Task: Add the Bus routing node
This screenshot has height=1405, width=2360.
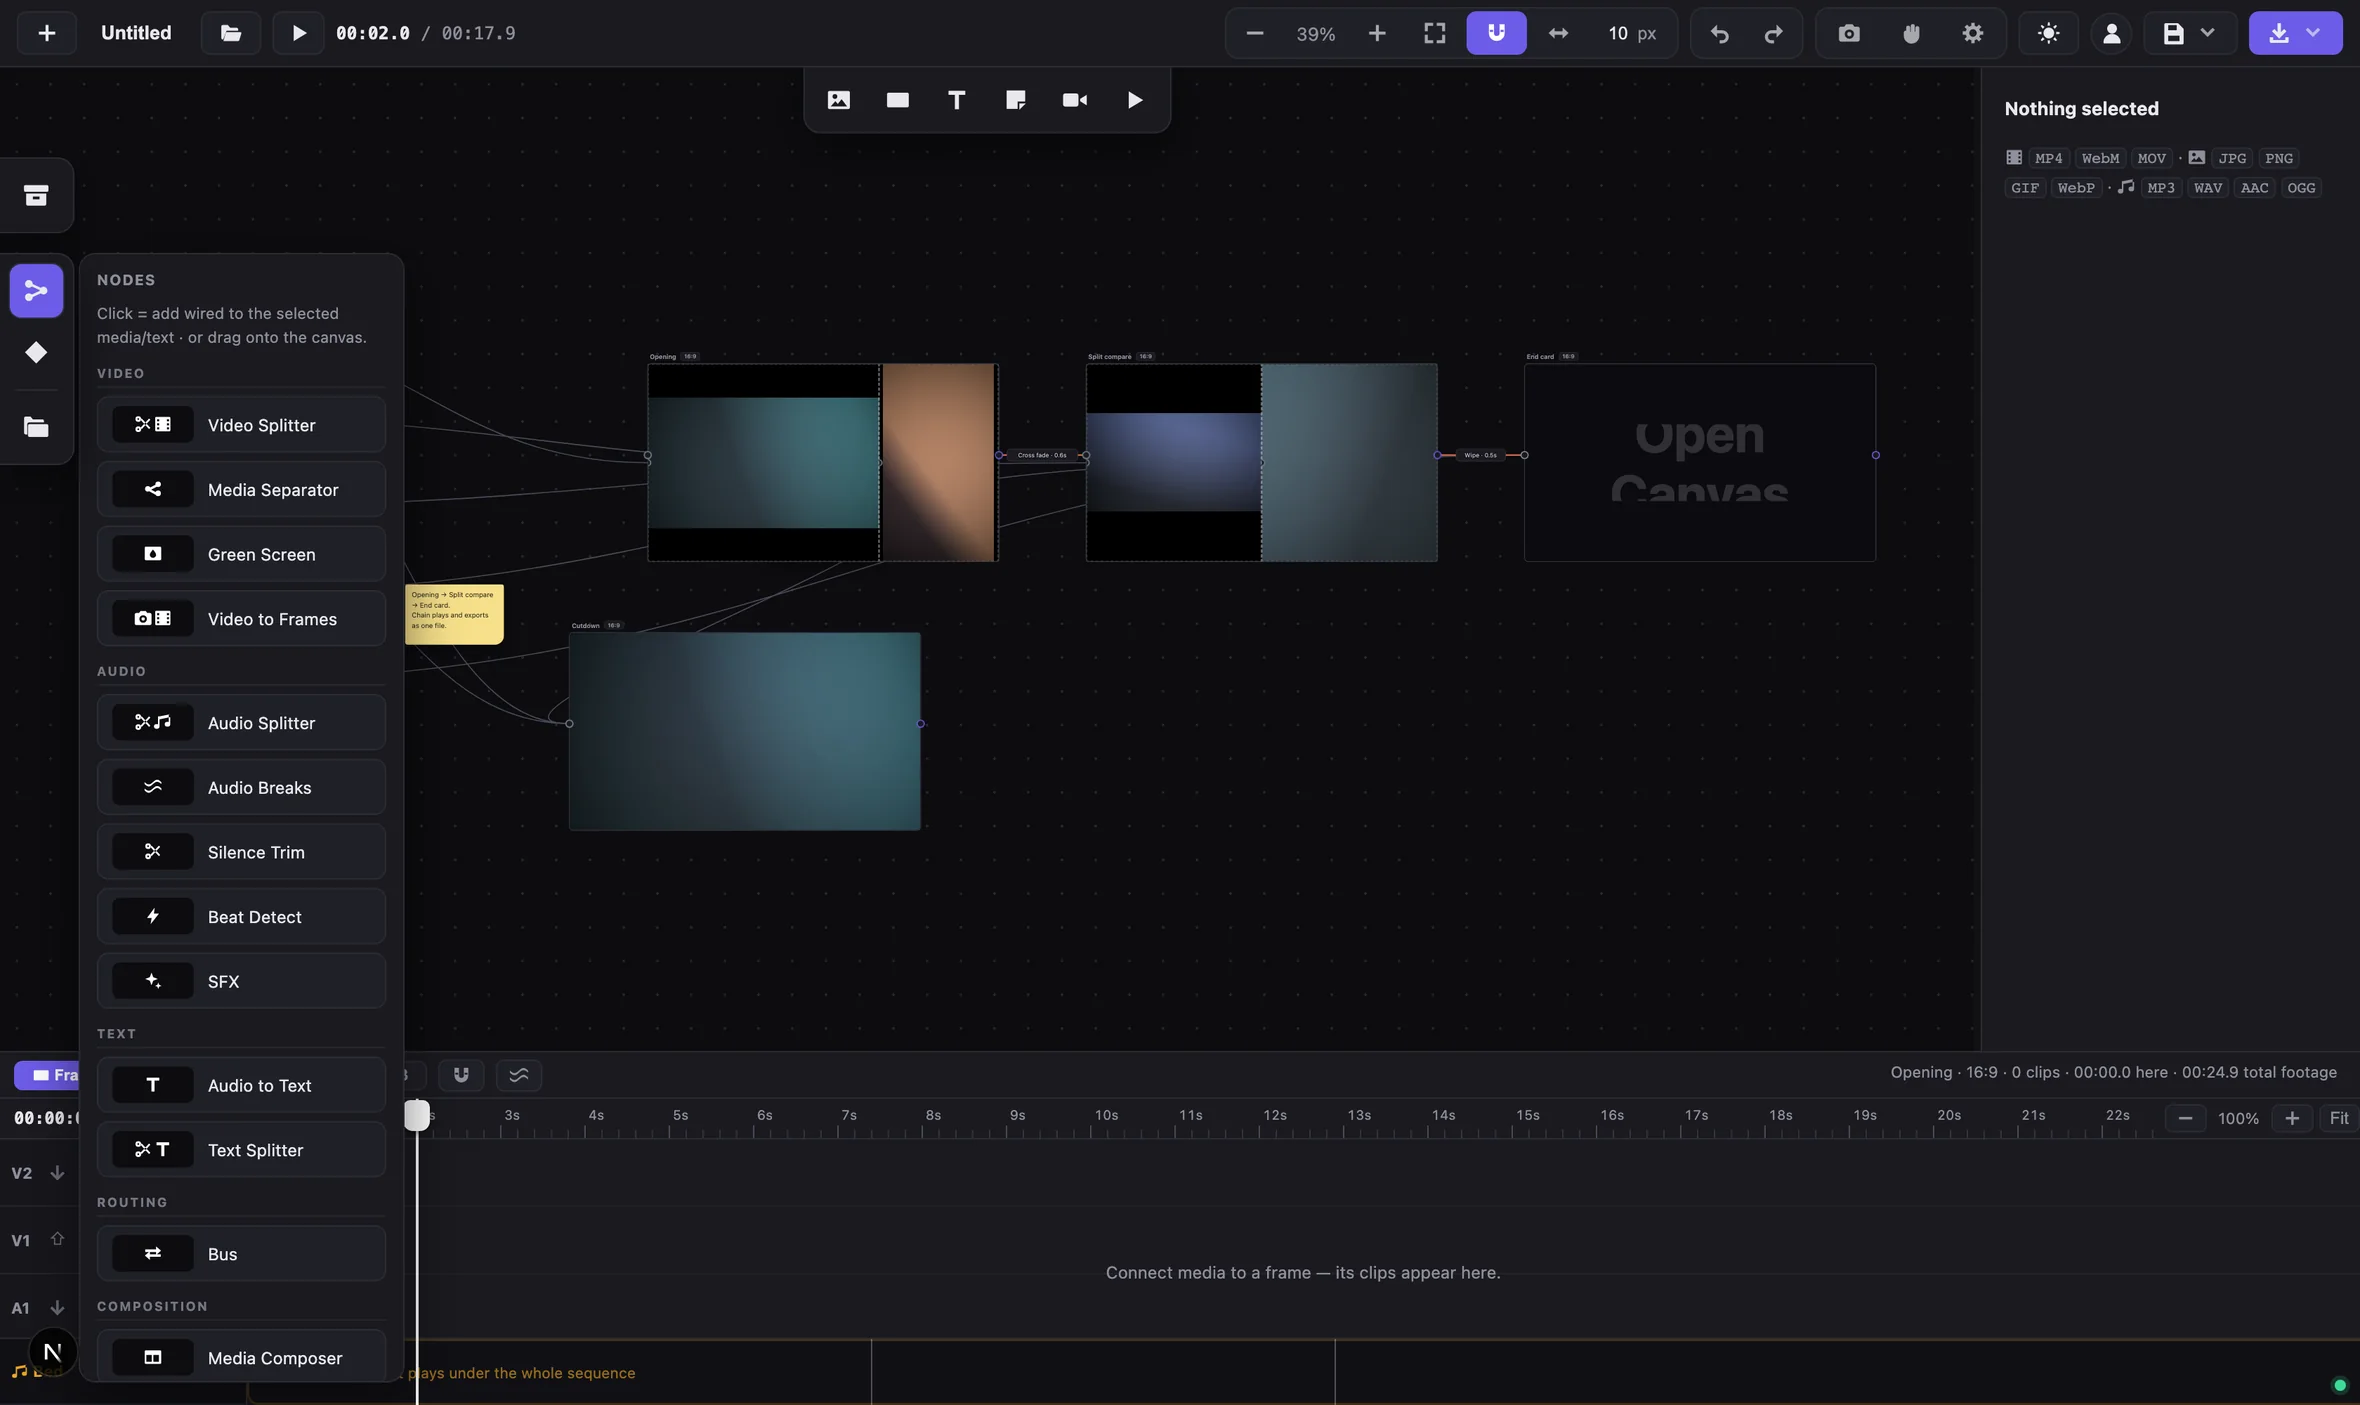Action: (241, 1254)
